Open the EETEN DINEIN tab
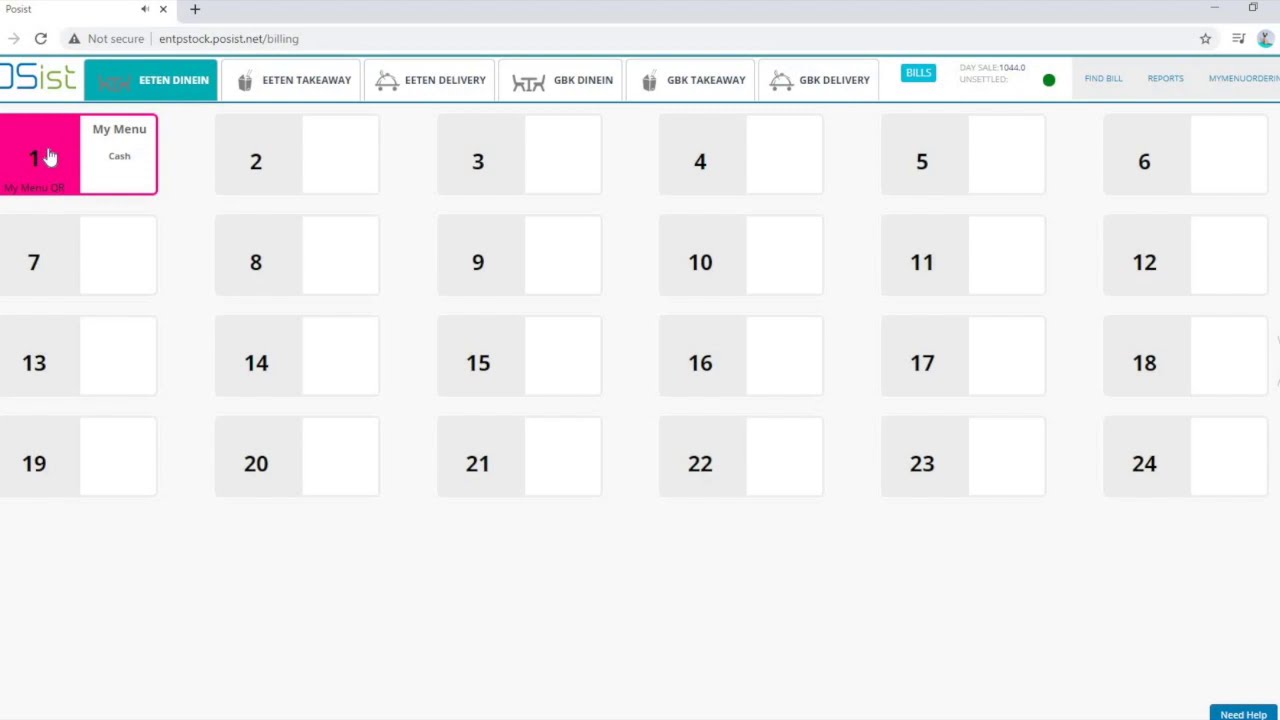Viewport: 1280px width, 720px height. pyautogui.click(x=150, y=80)
